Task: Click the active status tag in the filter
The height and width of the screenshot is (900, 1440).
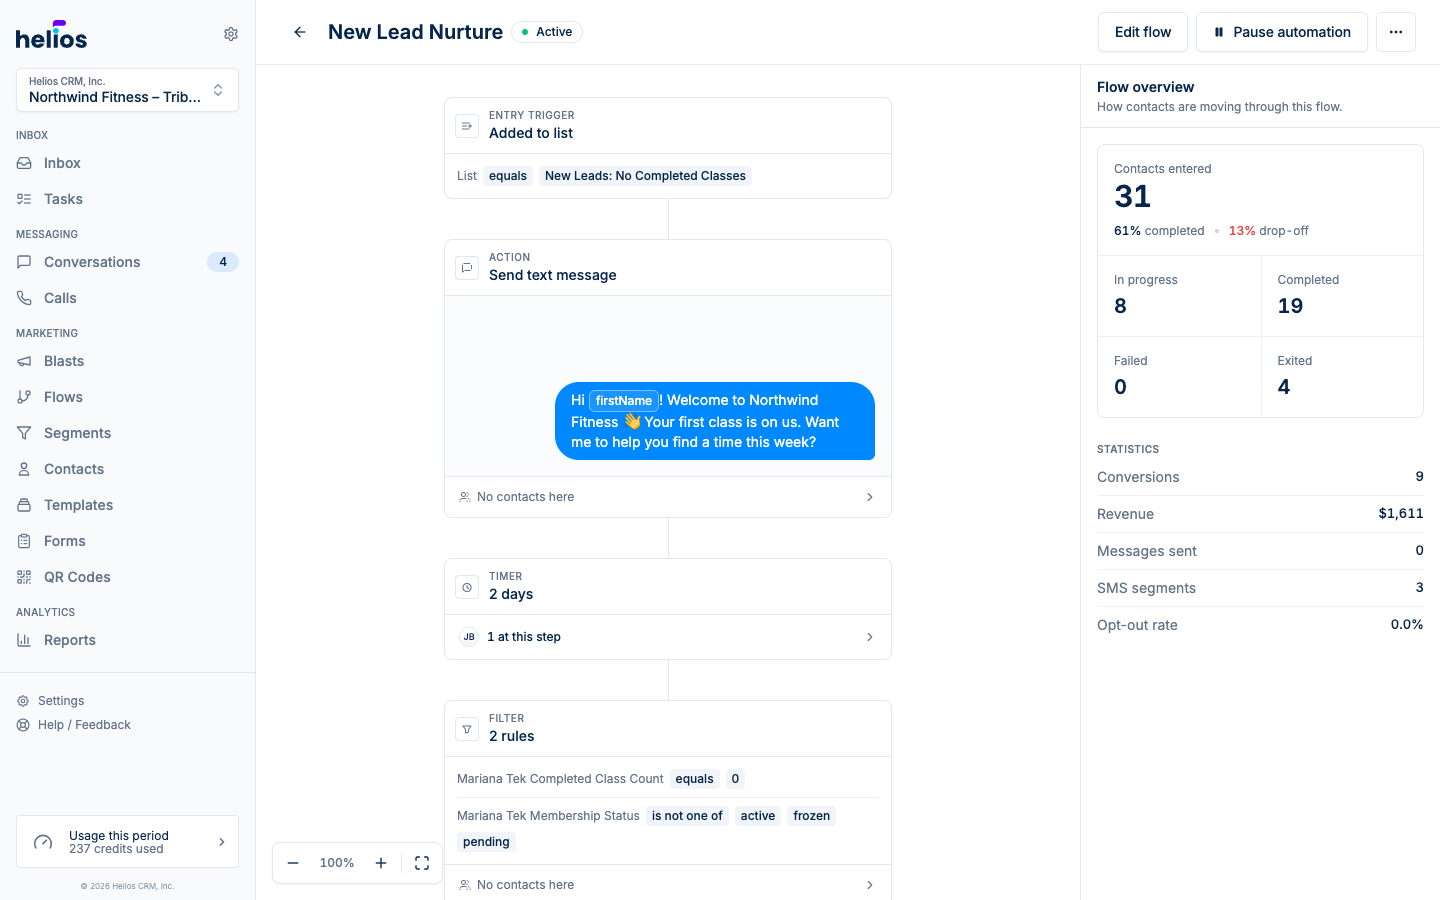Action: pyautogui.click(x=758, y=816)
